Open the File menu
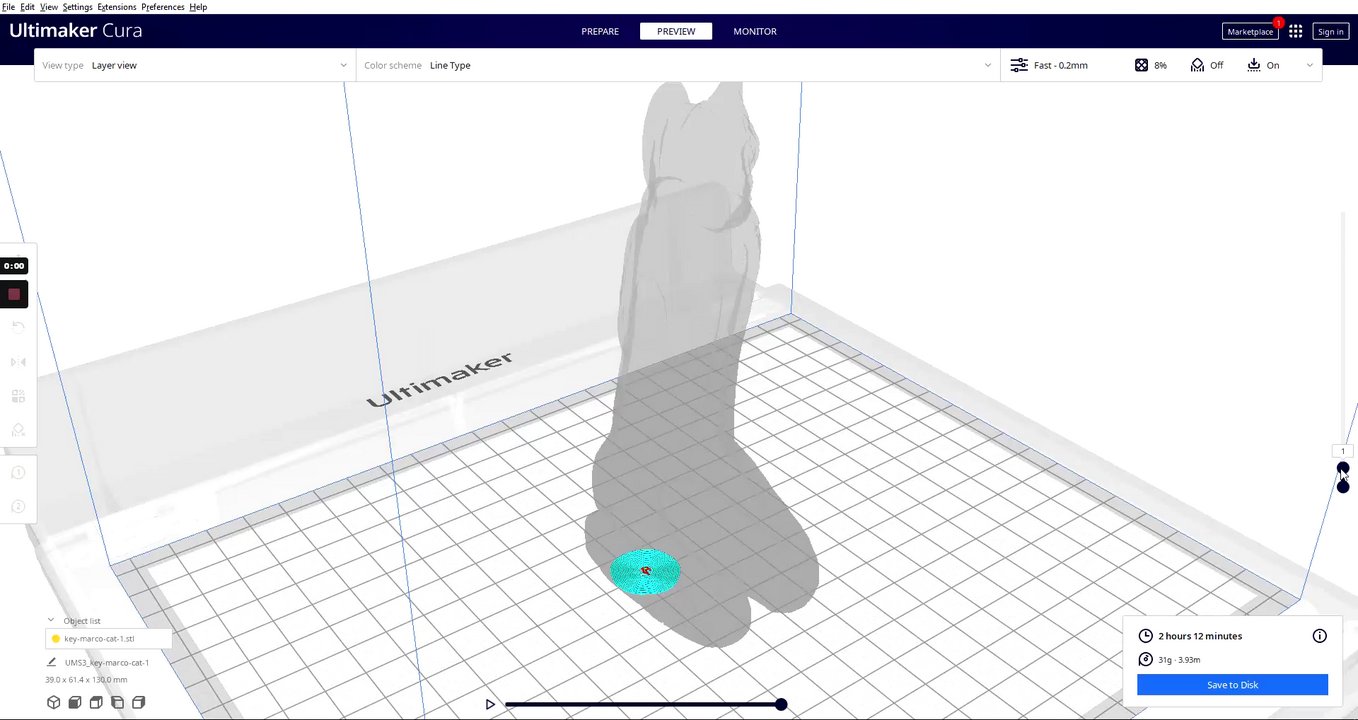Image resolution: width=1358 pixels, height=720 pixels. pyautogui.click(x=8, y=7)
